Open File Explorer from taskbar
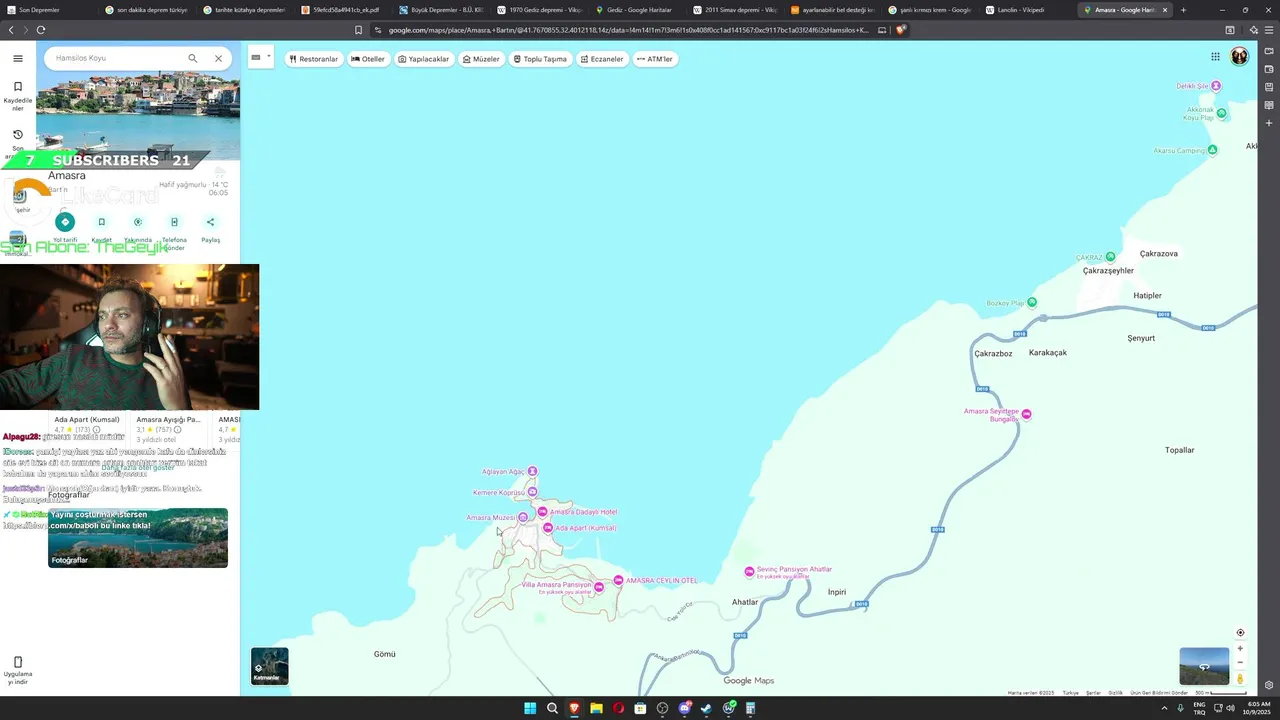 (x=596, y=708)
